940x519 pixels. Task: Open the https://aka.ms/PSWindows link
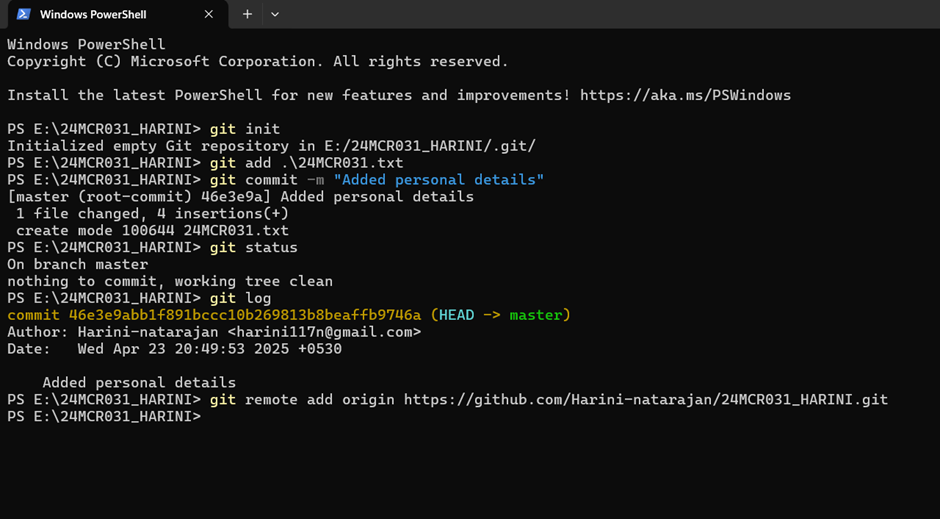click(x=685, y=95)
